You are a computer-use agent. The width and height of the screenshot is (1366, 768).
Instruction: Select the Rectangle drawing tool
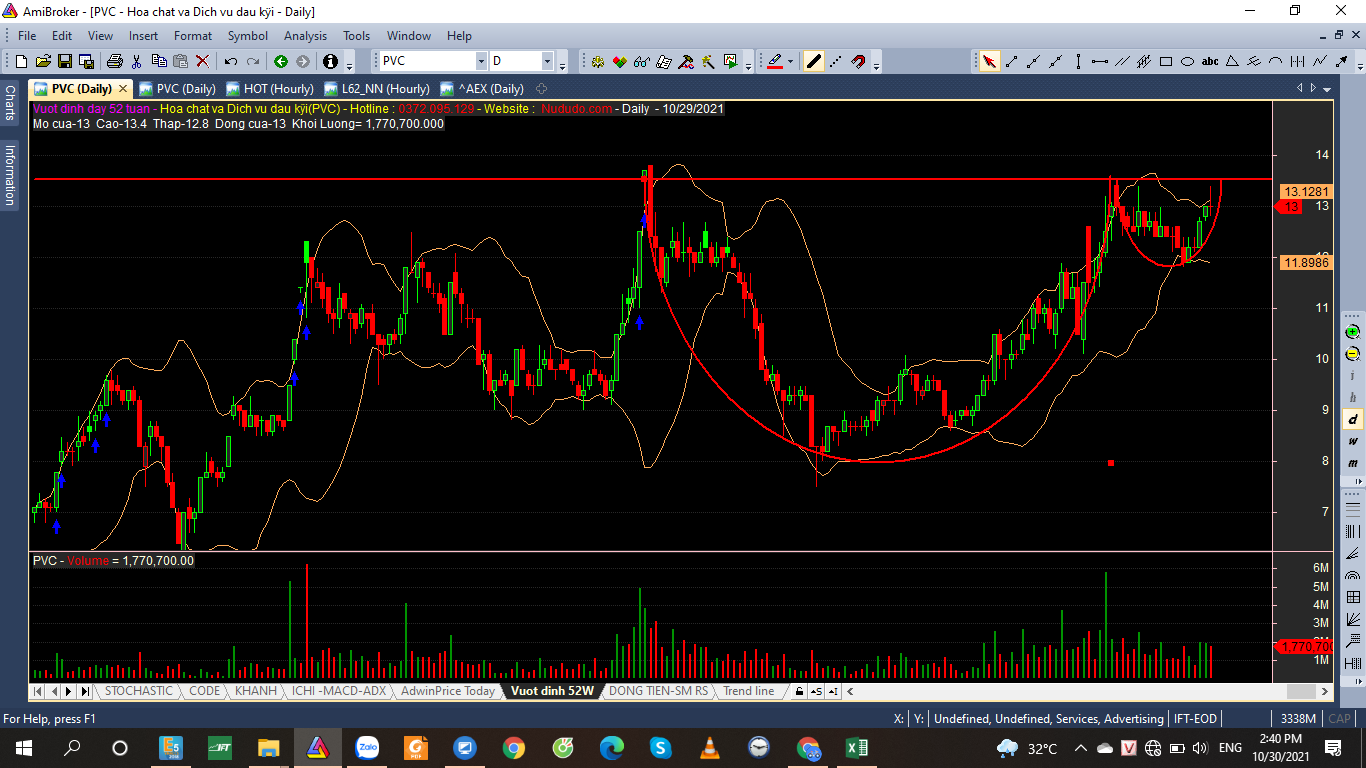click(1166, 61)
